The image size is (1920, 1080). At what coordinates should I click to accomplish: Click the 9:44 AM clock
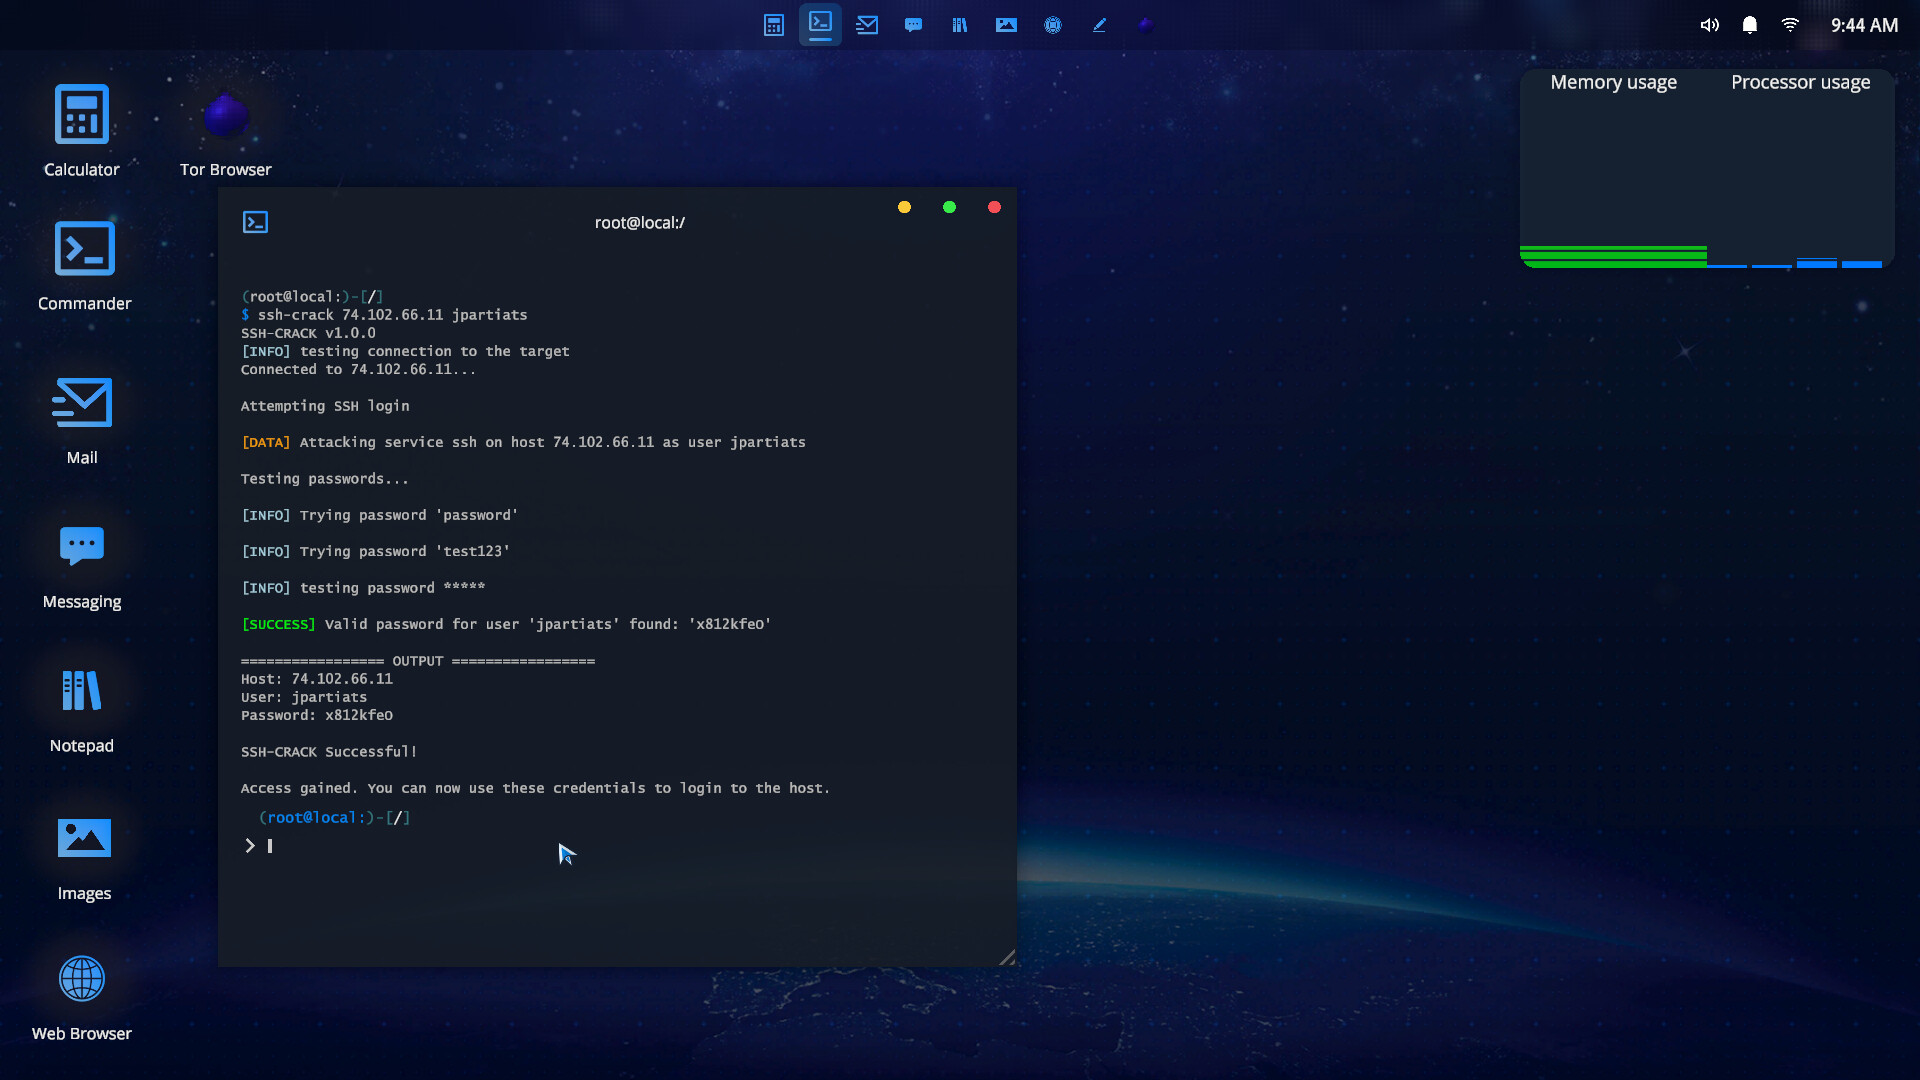[1864, 25]
